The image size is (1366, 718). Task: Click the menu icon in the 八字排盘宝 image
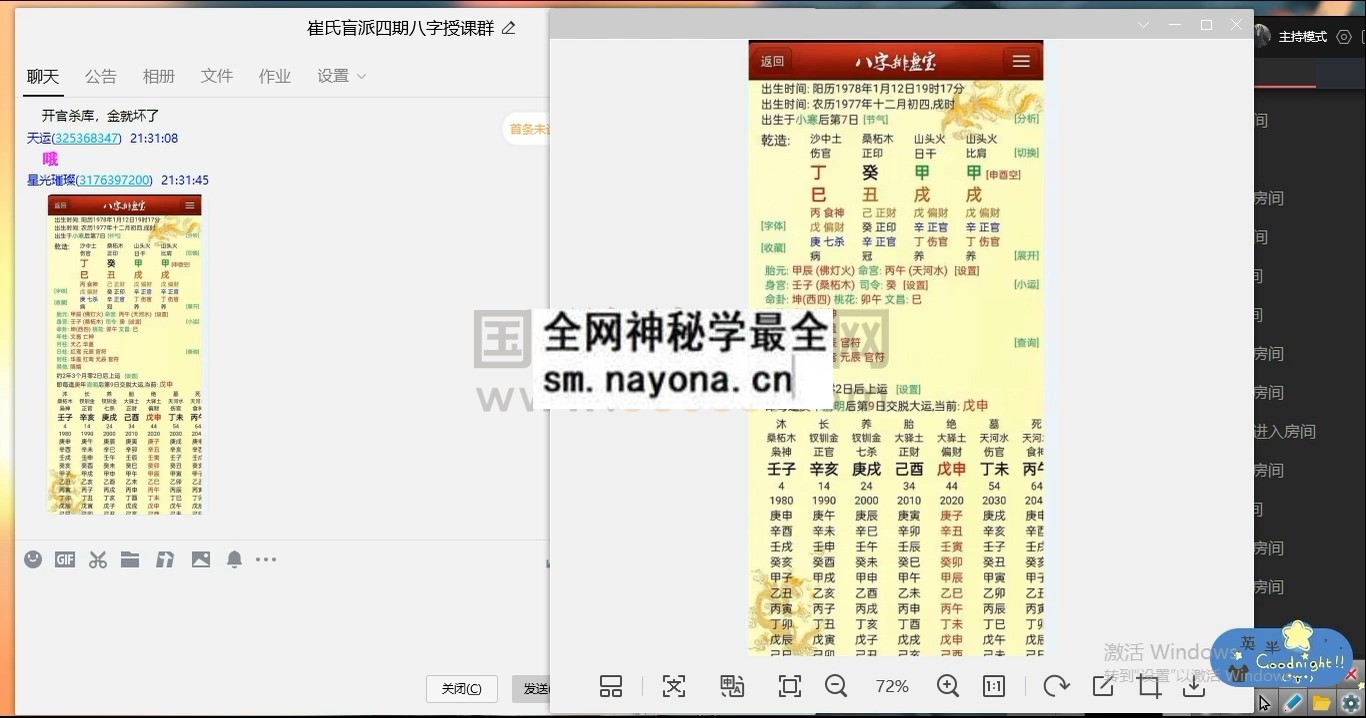click(x=1021, y=61)
